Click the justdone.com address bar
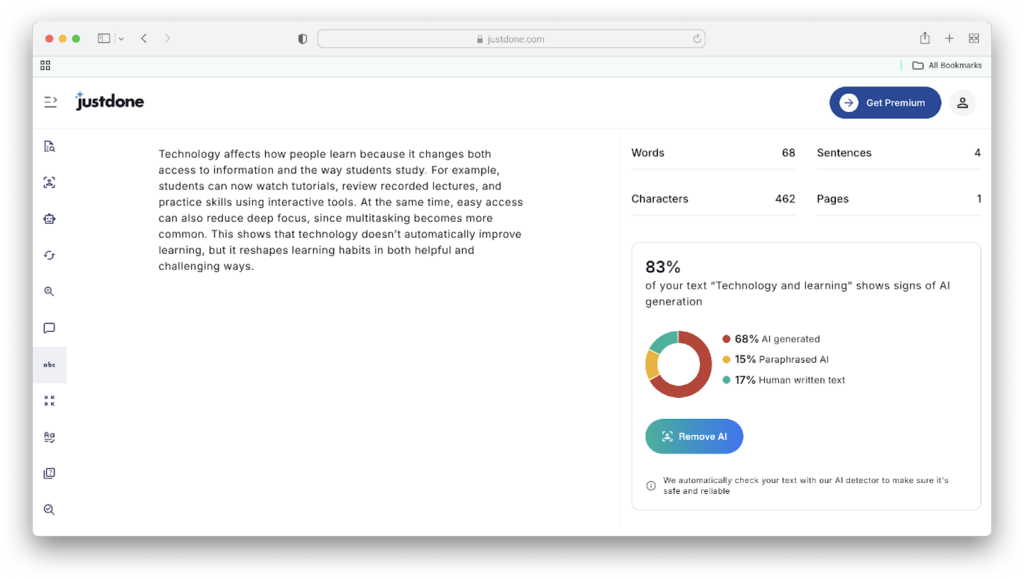Screen dimensions: 1024x579 511,39
